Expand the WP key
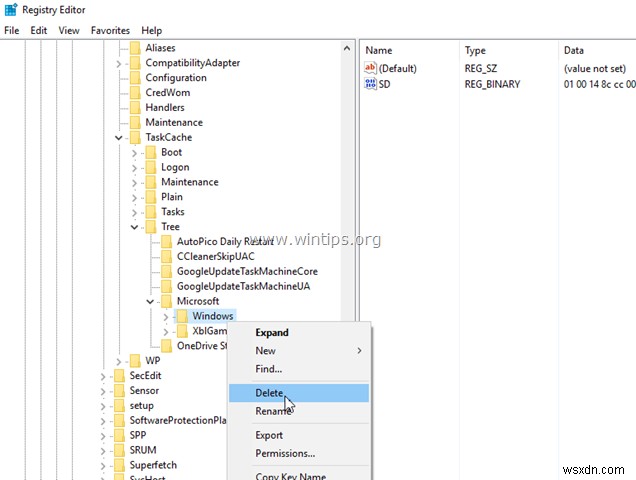 point(118,362)
